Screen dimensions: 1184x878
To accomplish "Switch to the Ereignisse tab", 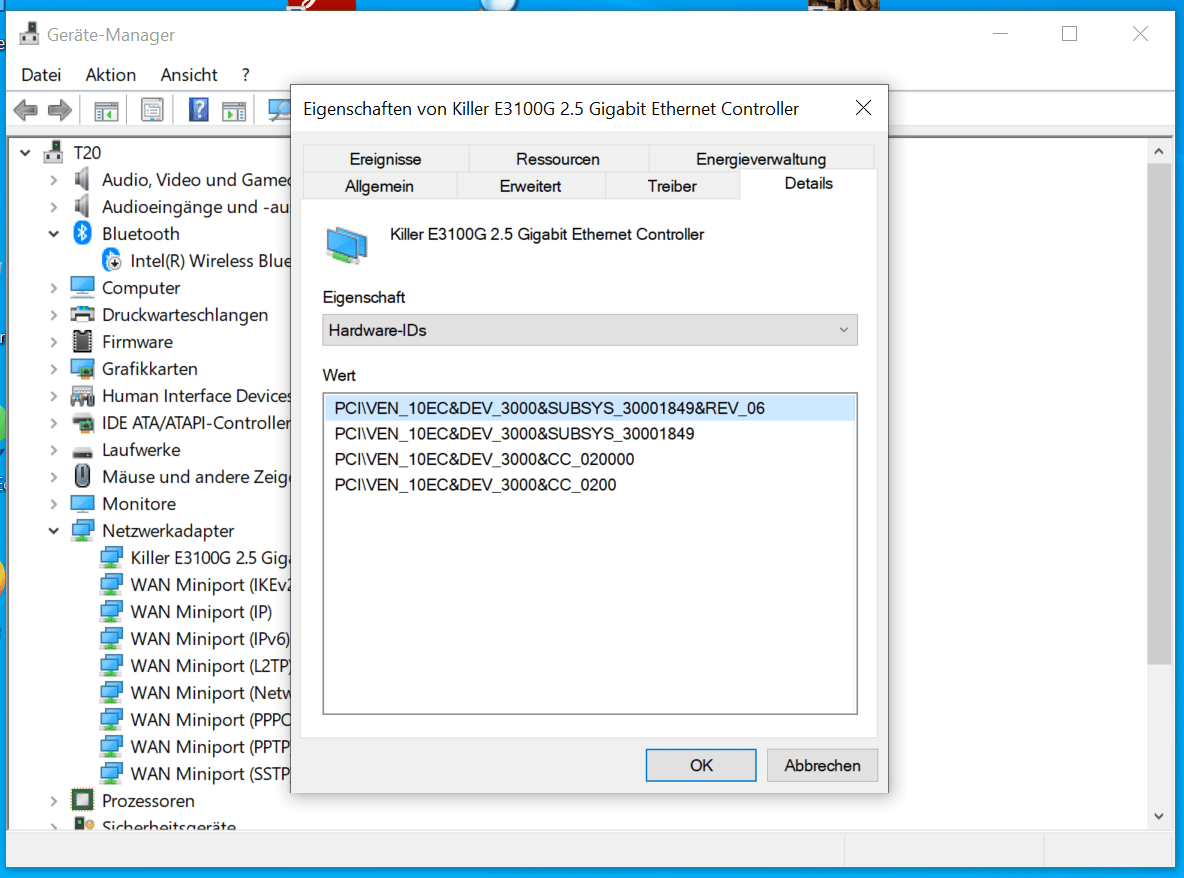I will pos(385,159).
